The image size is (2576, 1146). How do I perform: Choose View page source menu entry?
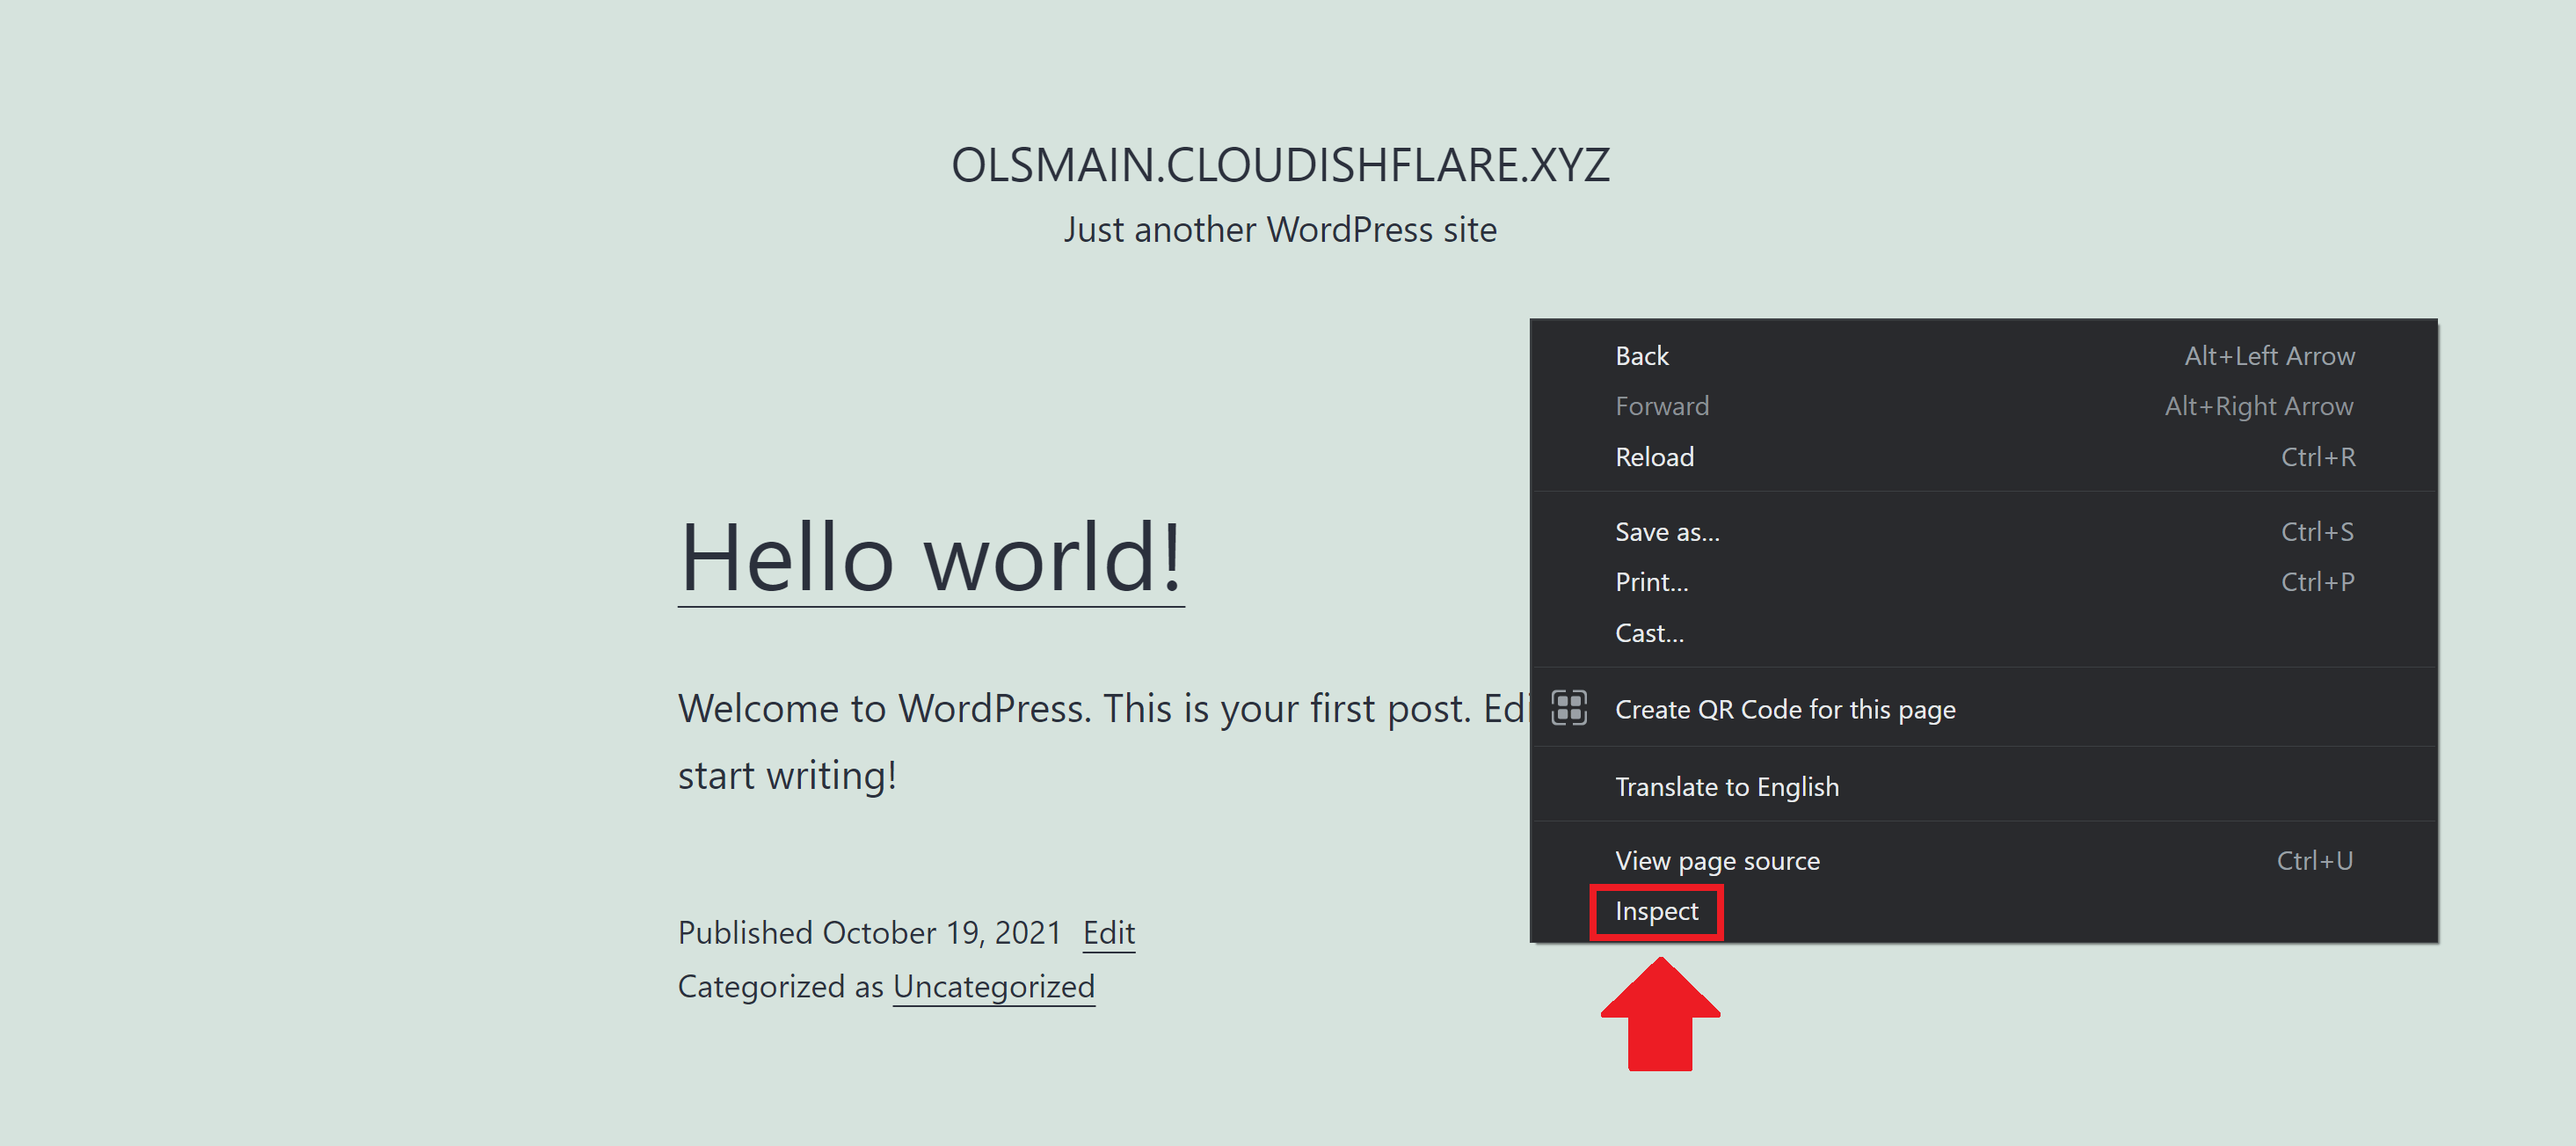point(1717,860)
